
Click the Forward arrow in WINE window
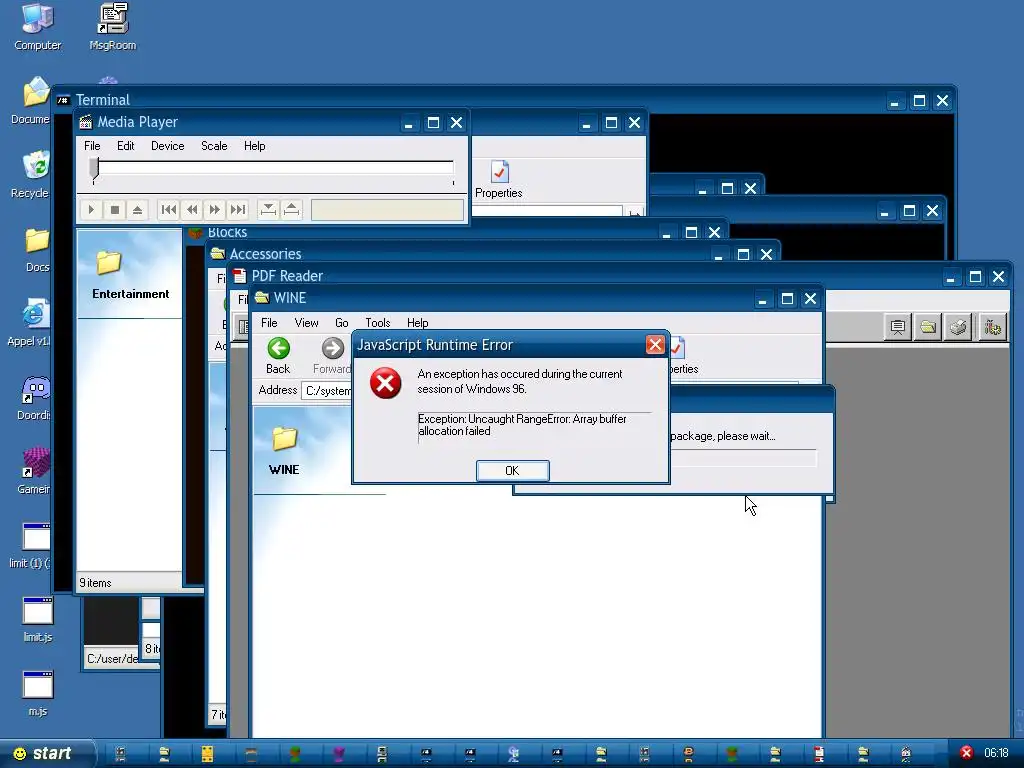[x=332, y=349]
